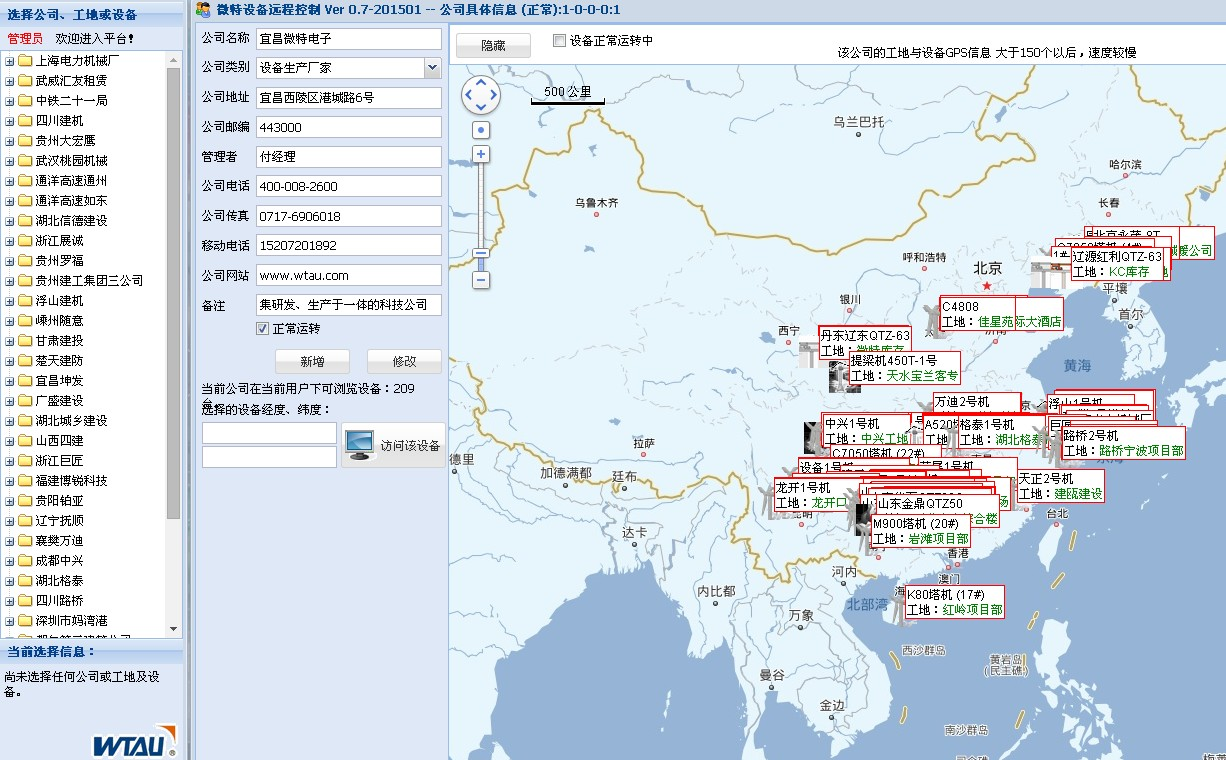
Task: Focus the 公司名称 input field
Action: click(x=348, y=38)
